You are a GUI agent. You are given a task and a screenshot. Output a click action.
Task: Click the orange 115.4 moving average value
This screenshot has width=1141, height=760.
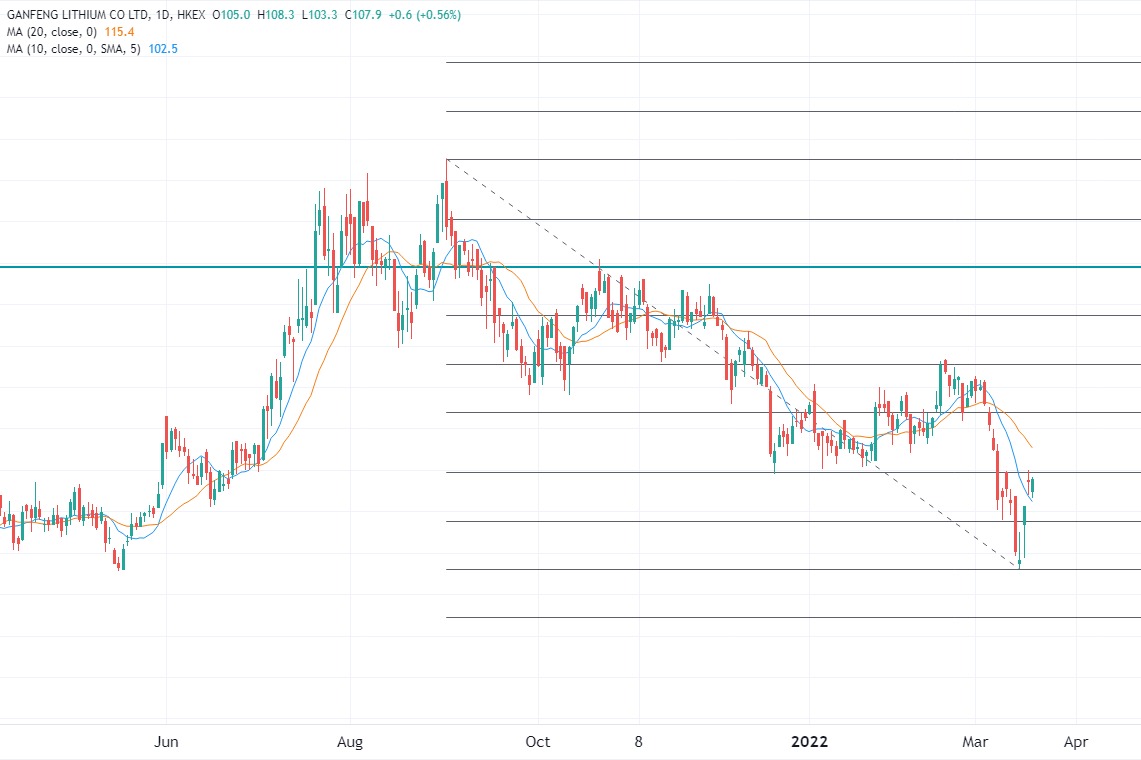[x=119, y=32]
